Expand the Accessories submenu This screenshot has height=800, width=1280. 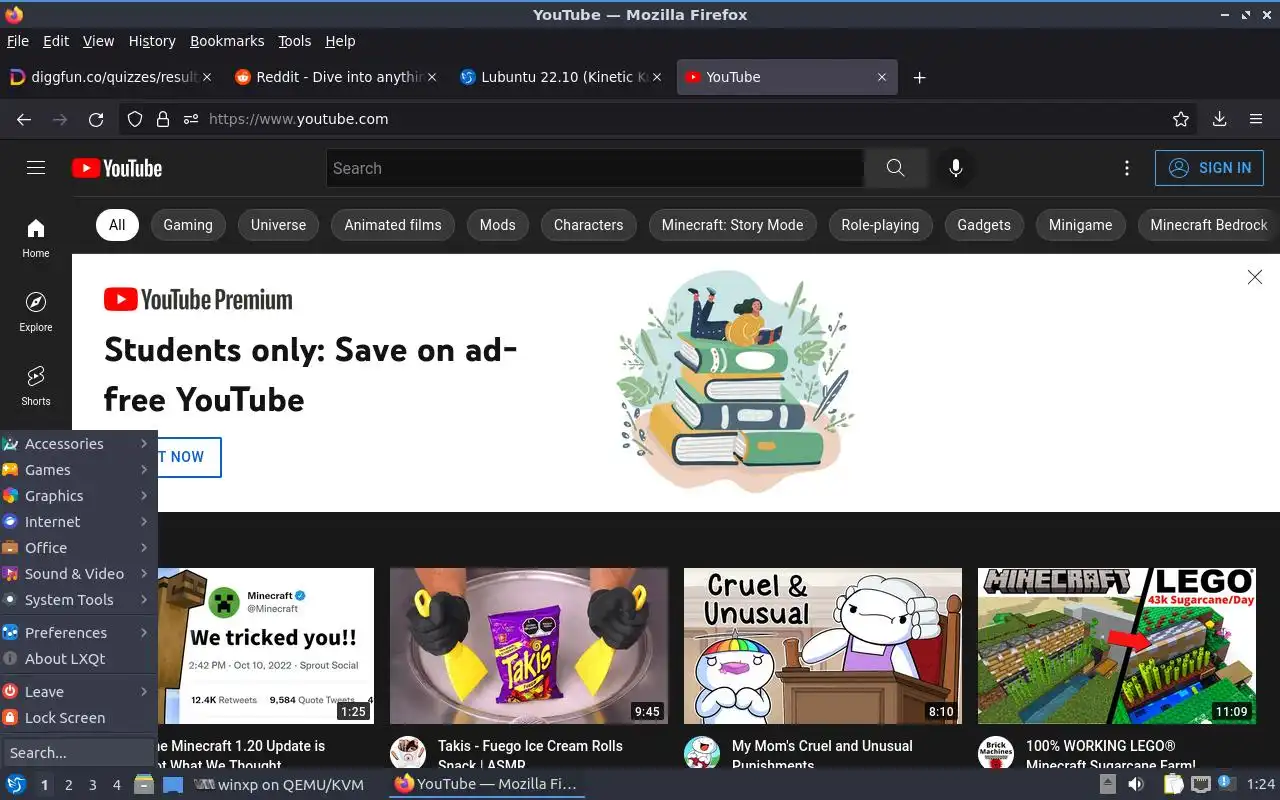(x=78, y=444)
